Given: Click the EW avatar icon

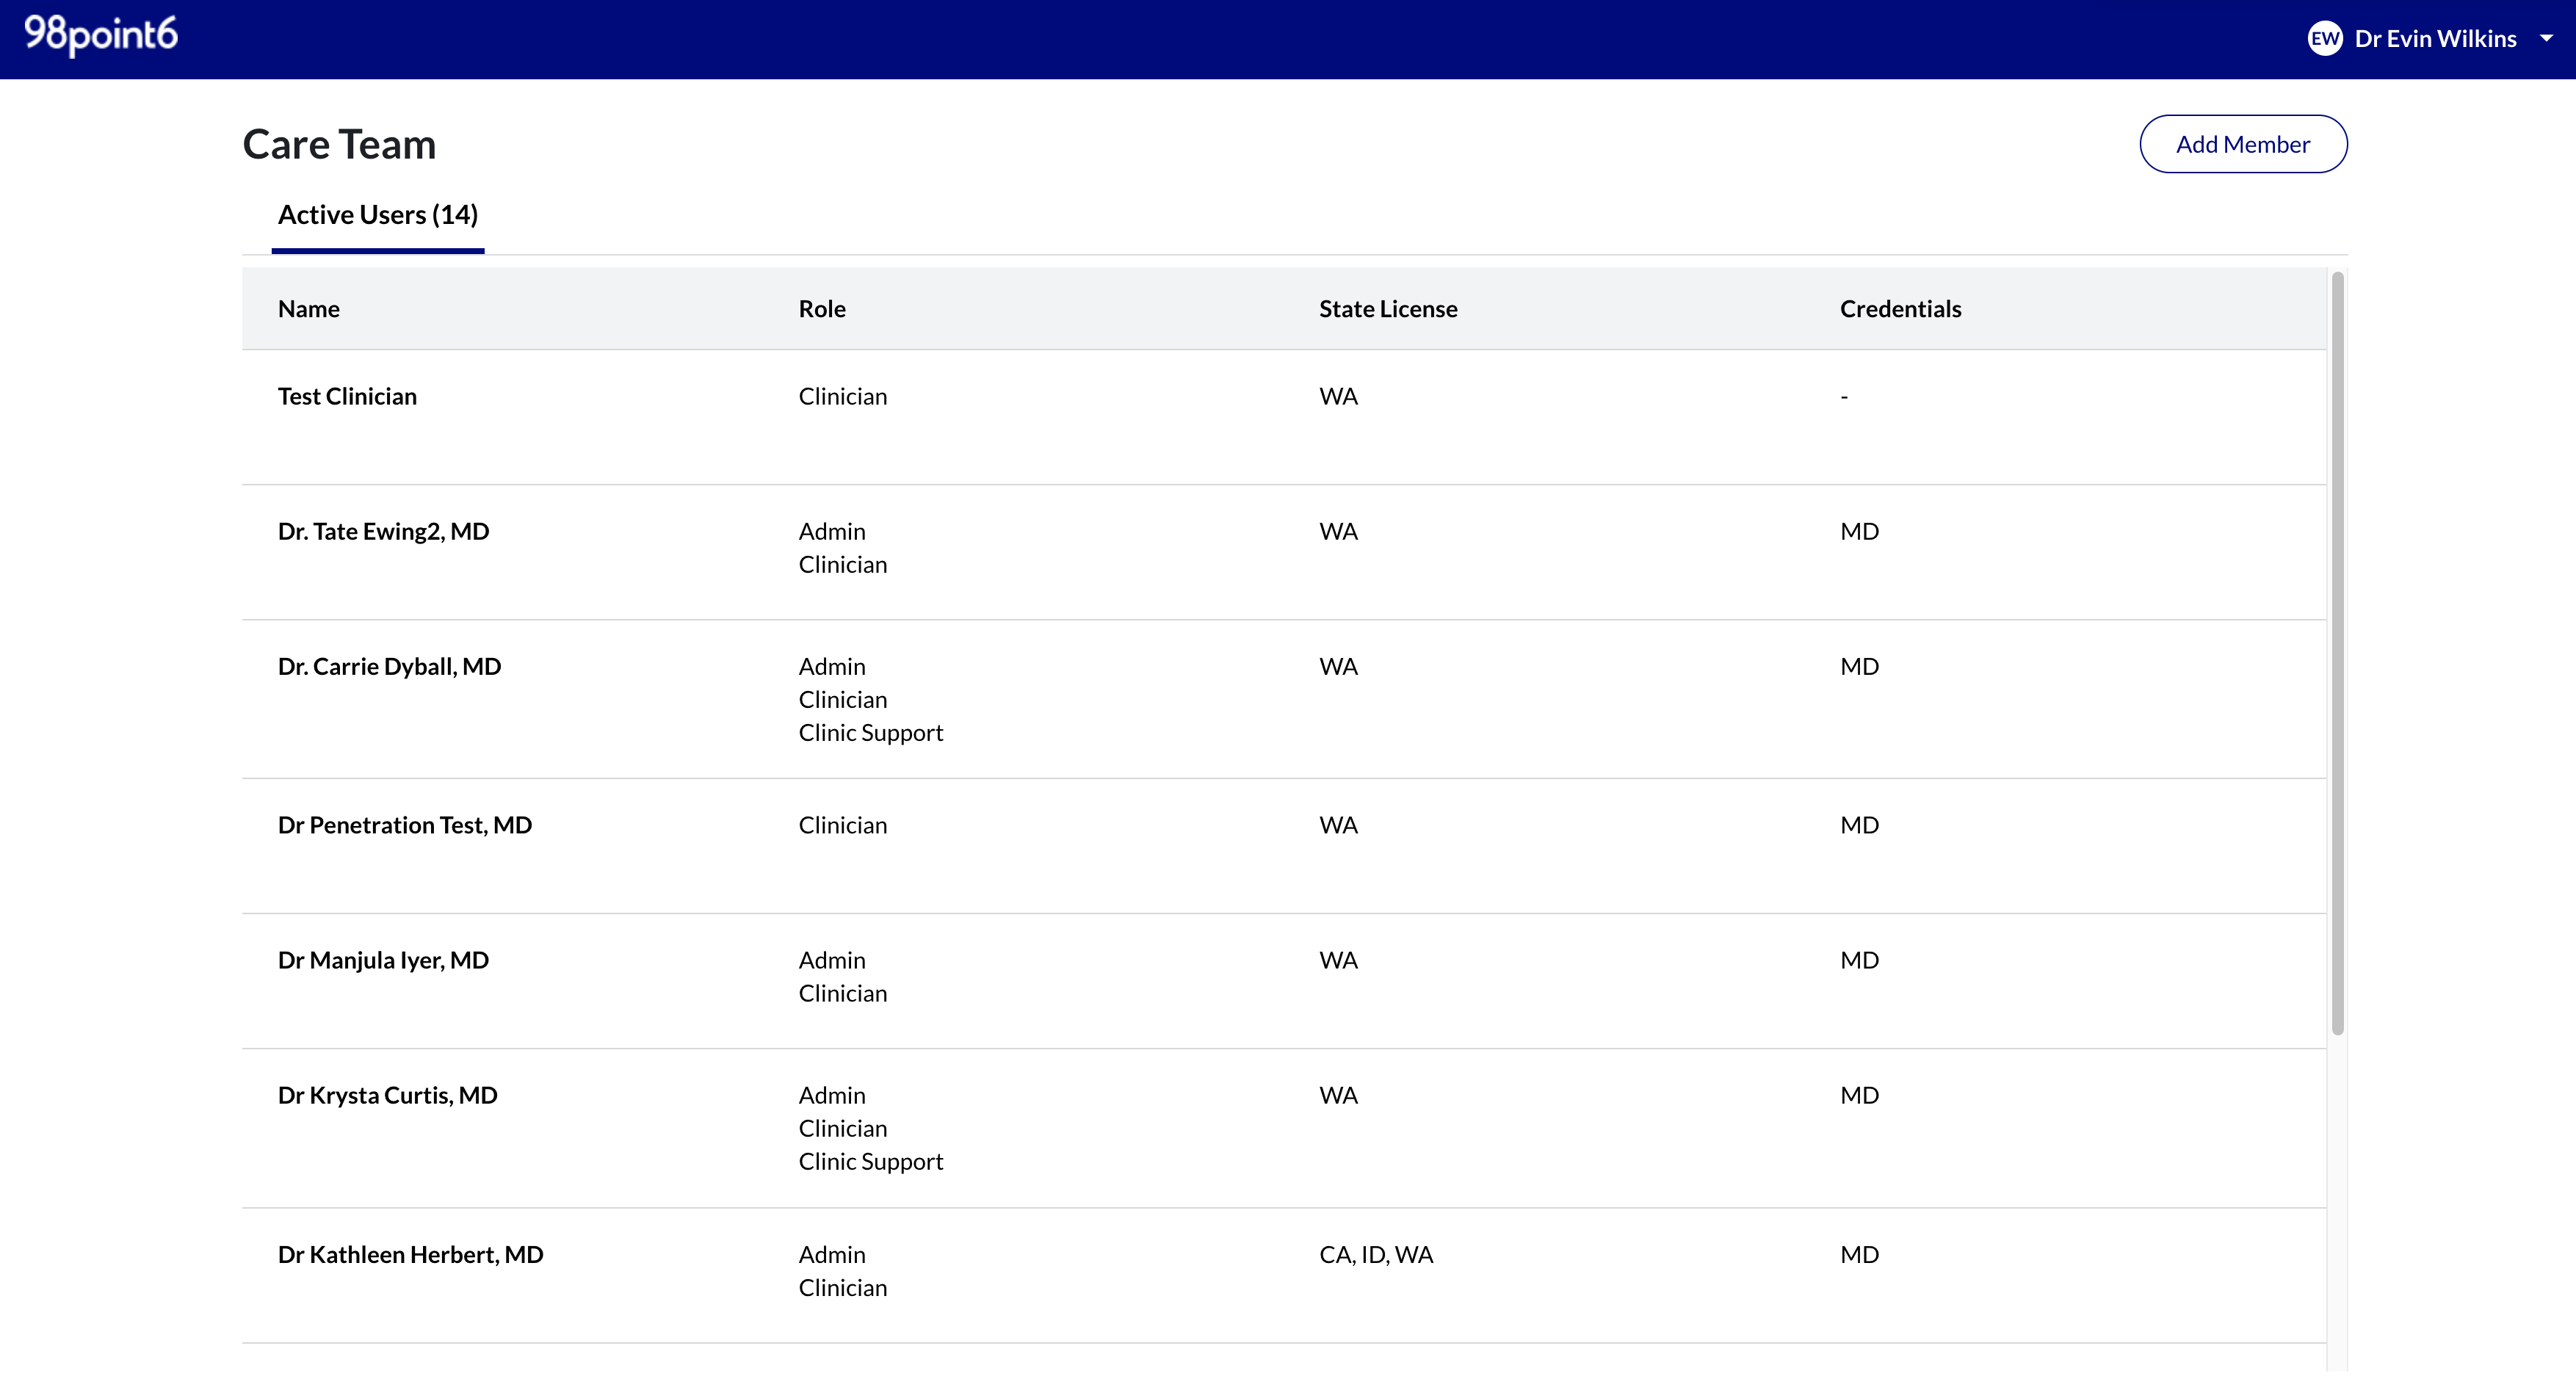Looking at the screenshot, I should (x=2325, y=39).
